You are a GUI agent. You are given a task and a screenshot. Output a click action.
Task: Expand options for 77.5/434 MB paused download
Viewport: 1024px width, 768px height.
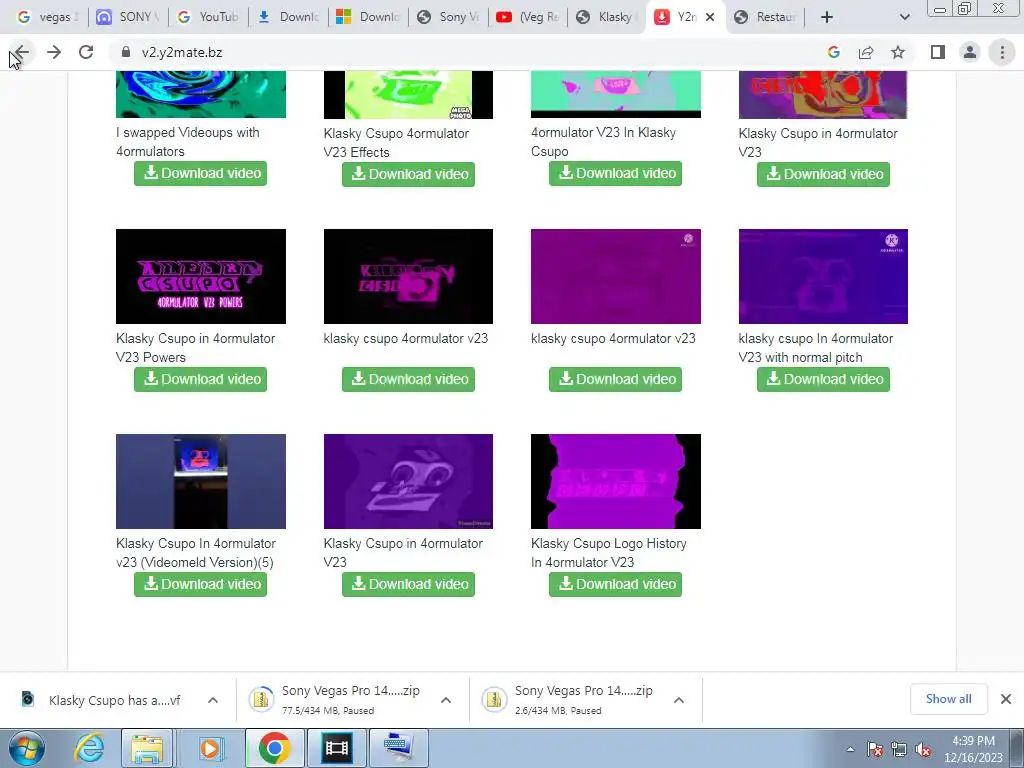coord(446,700)
